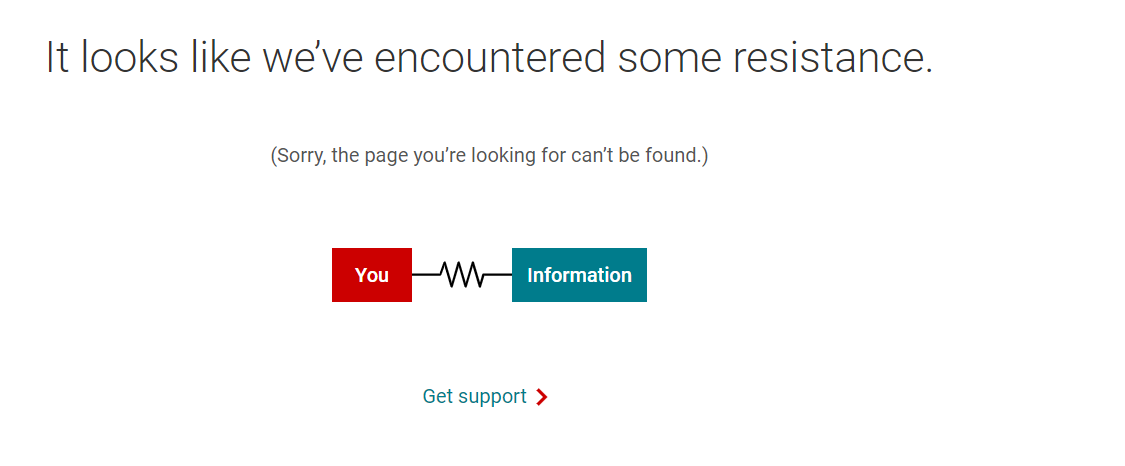1125x466 pixels.
Task: Click the wire between resistor and Information
Action: click(498, 275)
